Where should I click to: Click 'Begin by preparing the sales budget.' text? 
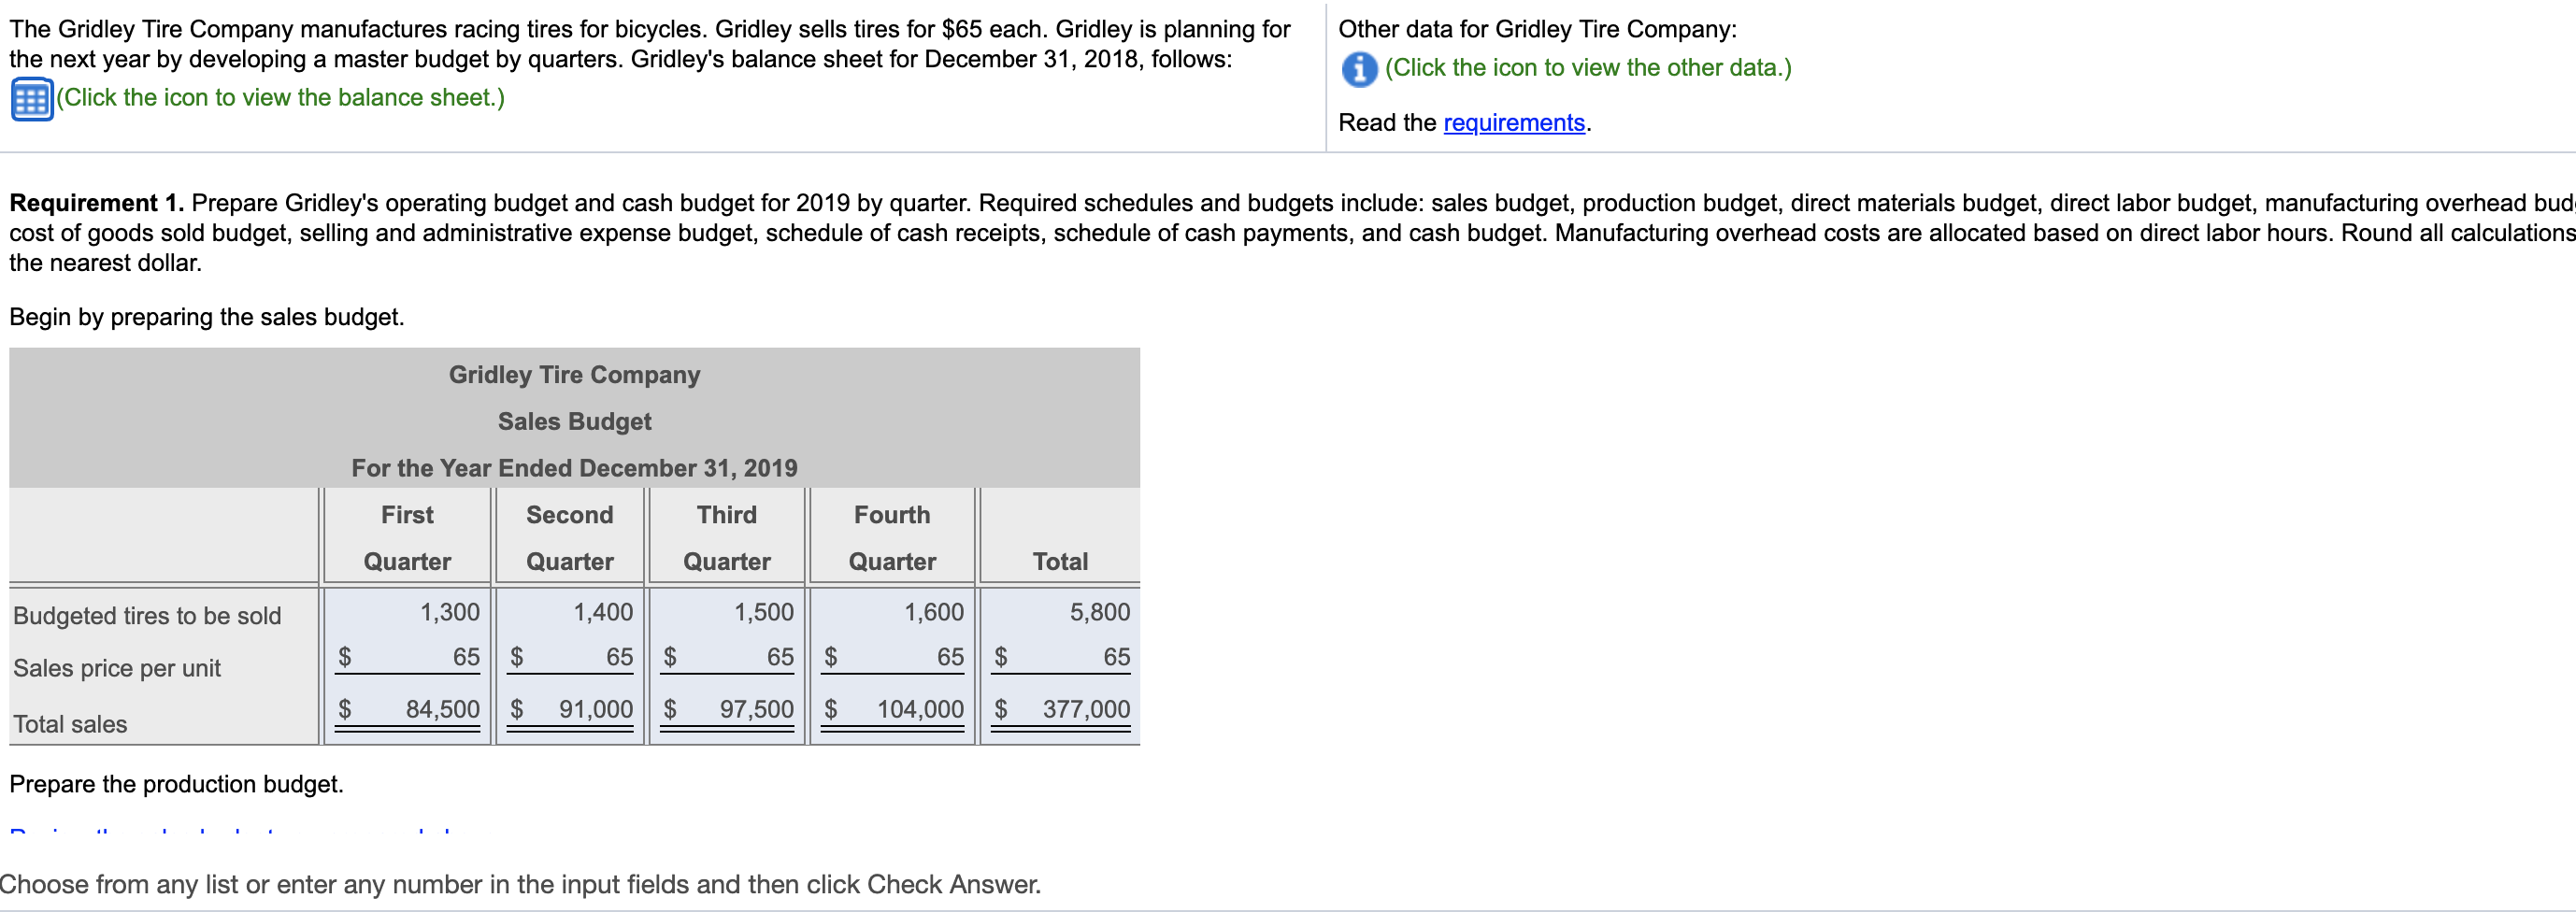point(207,317)
